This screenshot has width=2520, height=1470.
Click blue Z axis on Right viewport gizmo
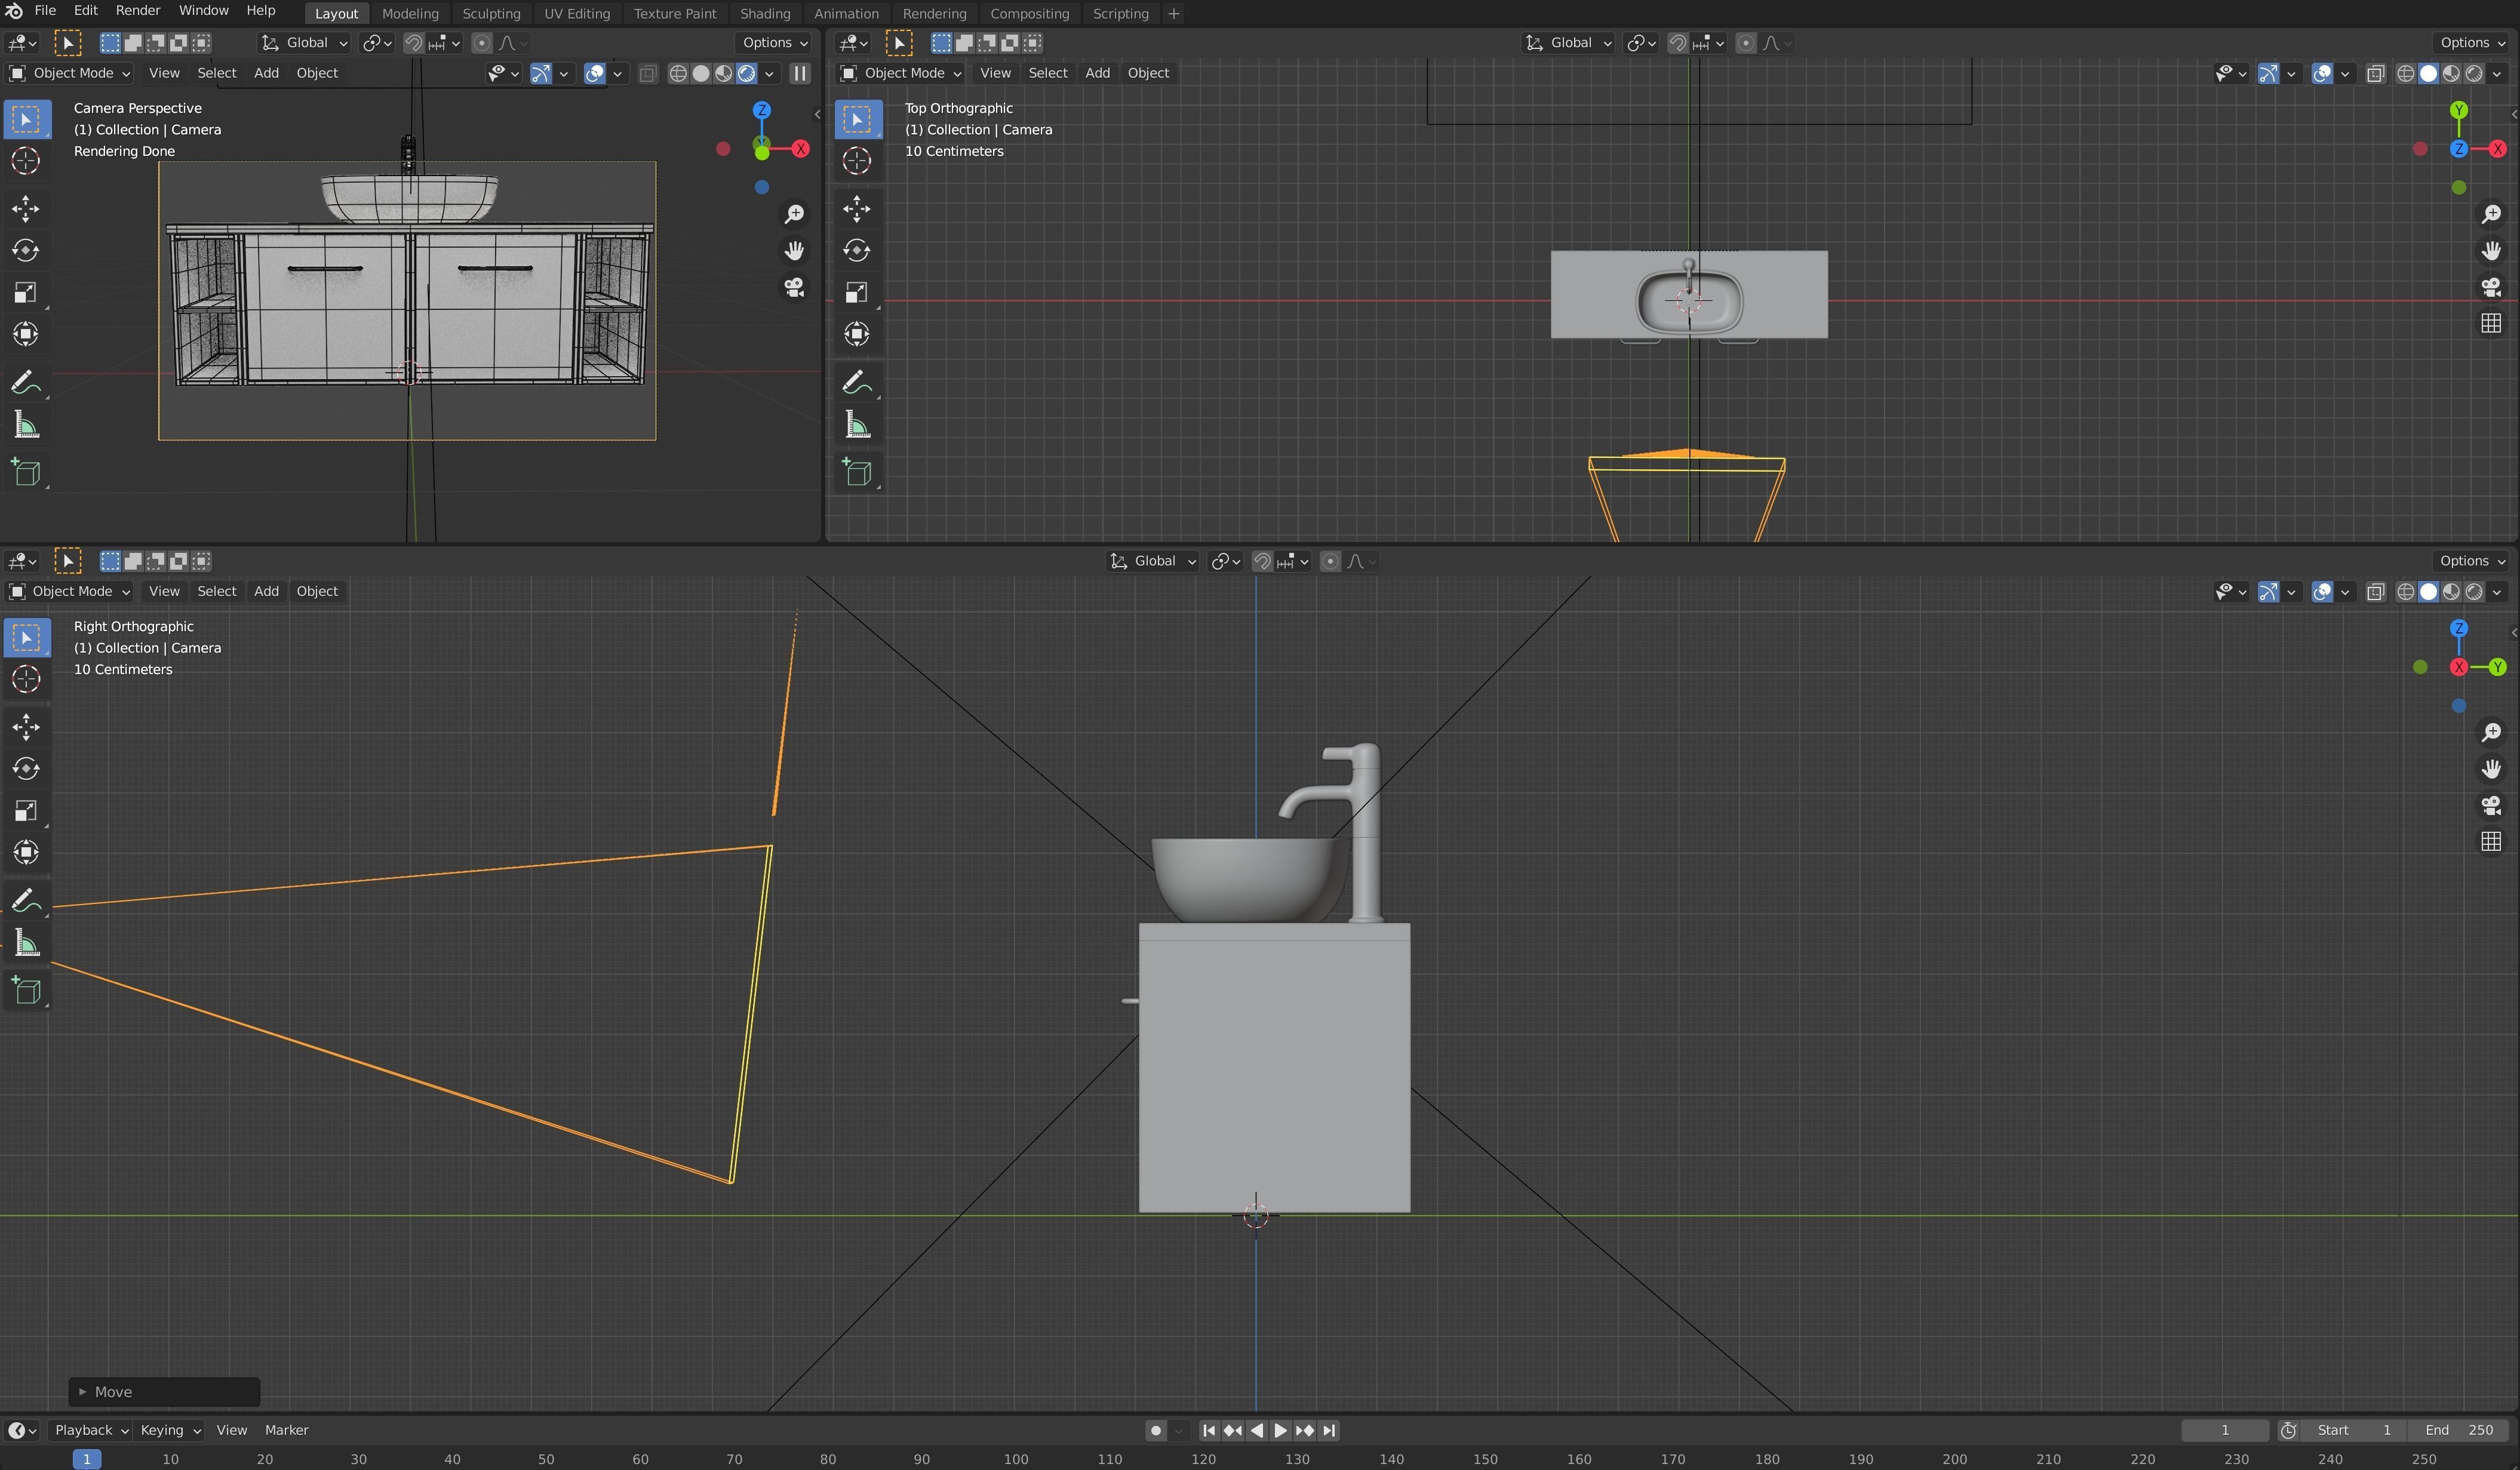[x=2459, y=628]
